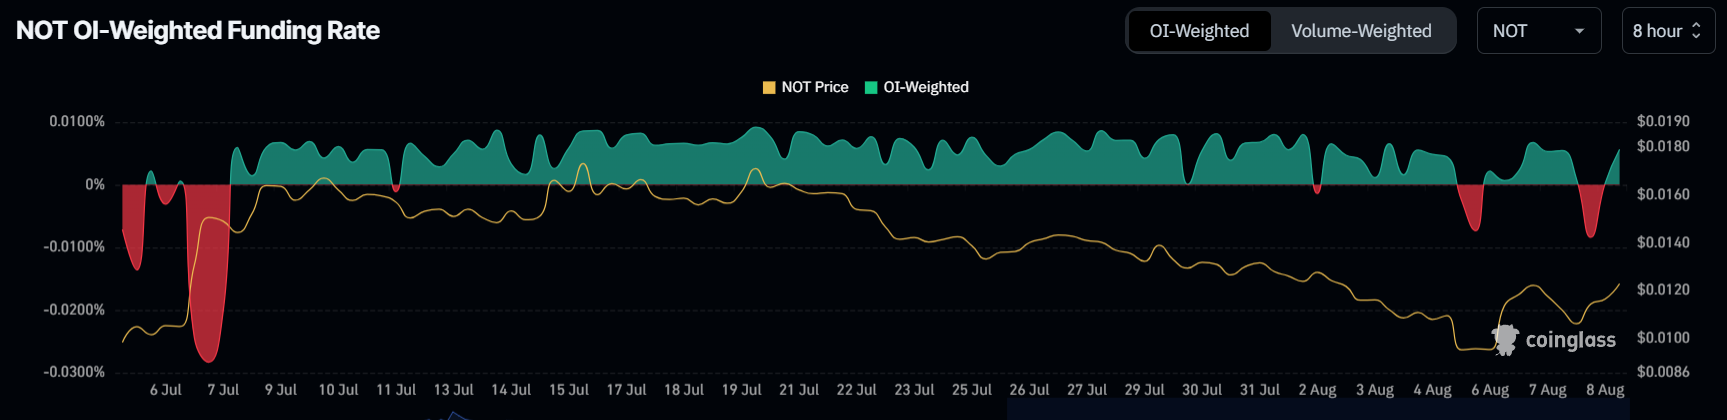Click the 8 Aug date label
Image resolution: width=1727 pixels, height=420 pixels.
point(1605,390)
